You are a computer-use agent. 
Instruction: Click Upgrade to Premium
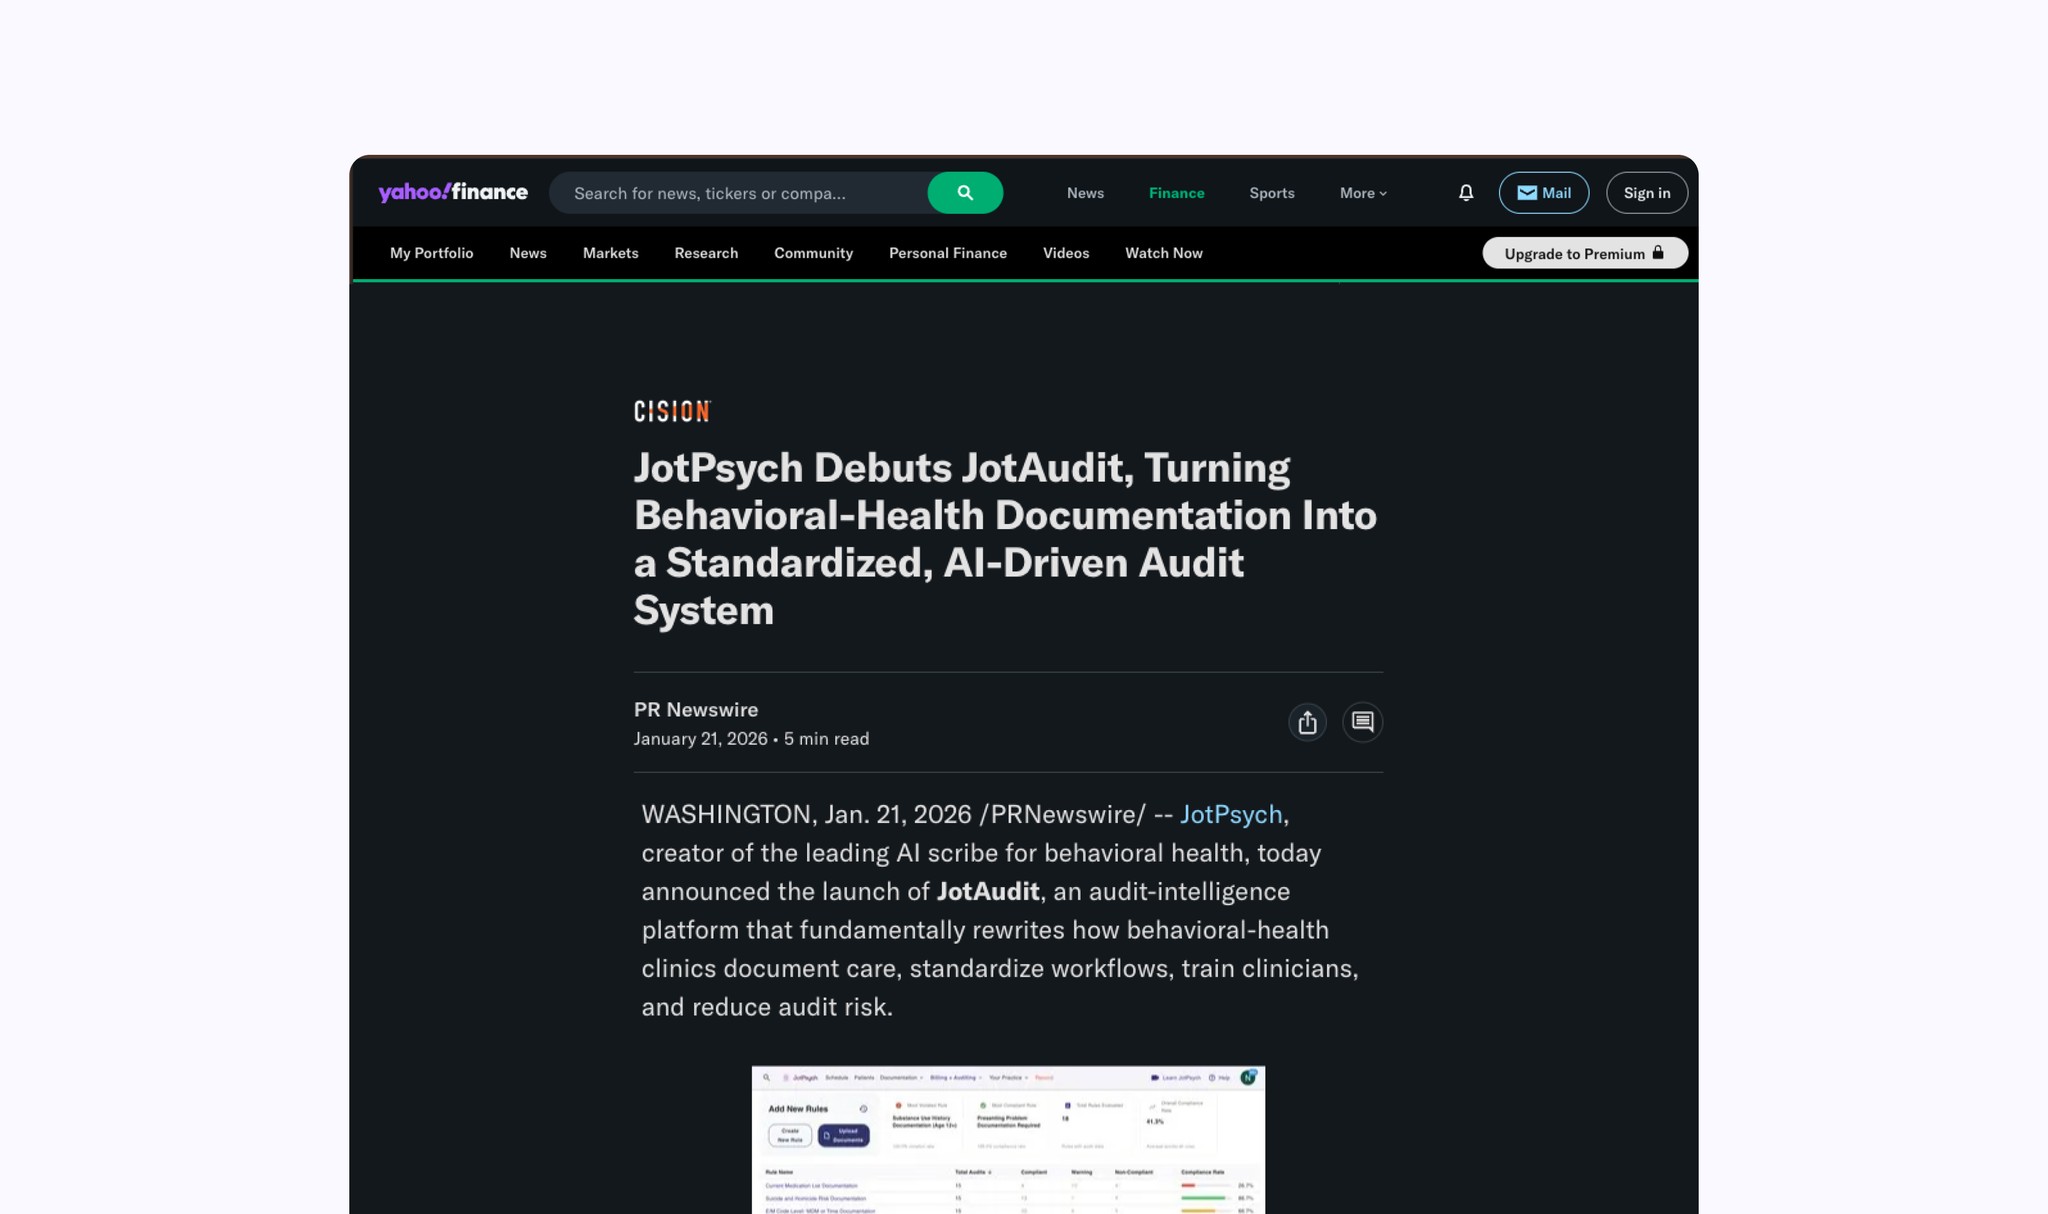(x=1575, y=253)
